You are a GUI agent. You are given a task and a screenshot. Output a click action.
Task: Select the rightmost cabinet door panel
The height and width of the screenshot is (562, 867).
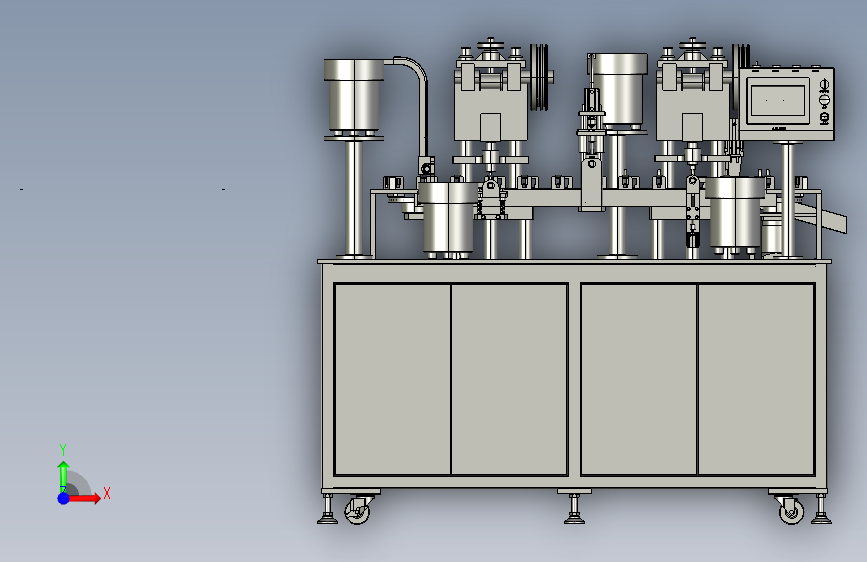(x=756, y=379)
